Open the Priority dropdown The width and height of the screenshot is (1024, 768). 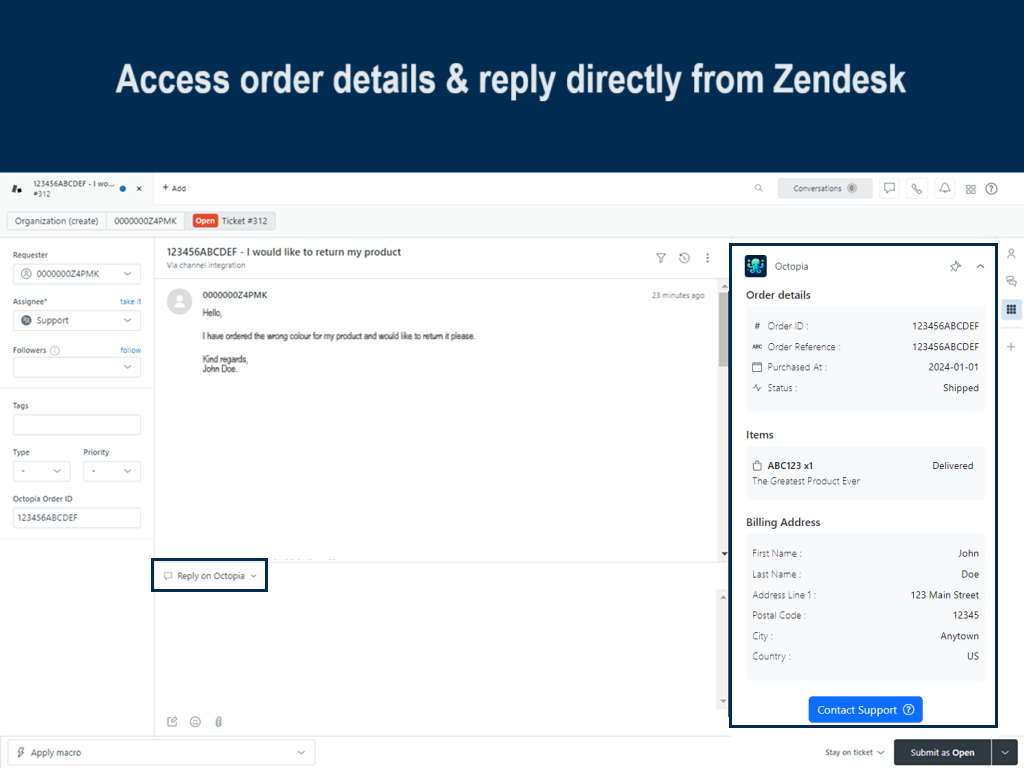click(111, 471)
